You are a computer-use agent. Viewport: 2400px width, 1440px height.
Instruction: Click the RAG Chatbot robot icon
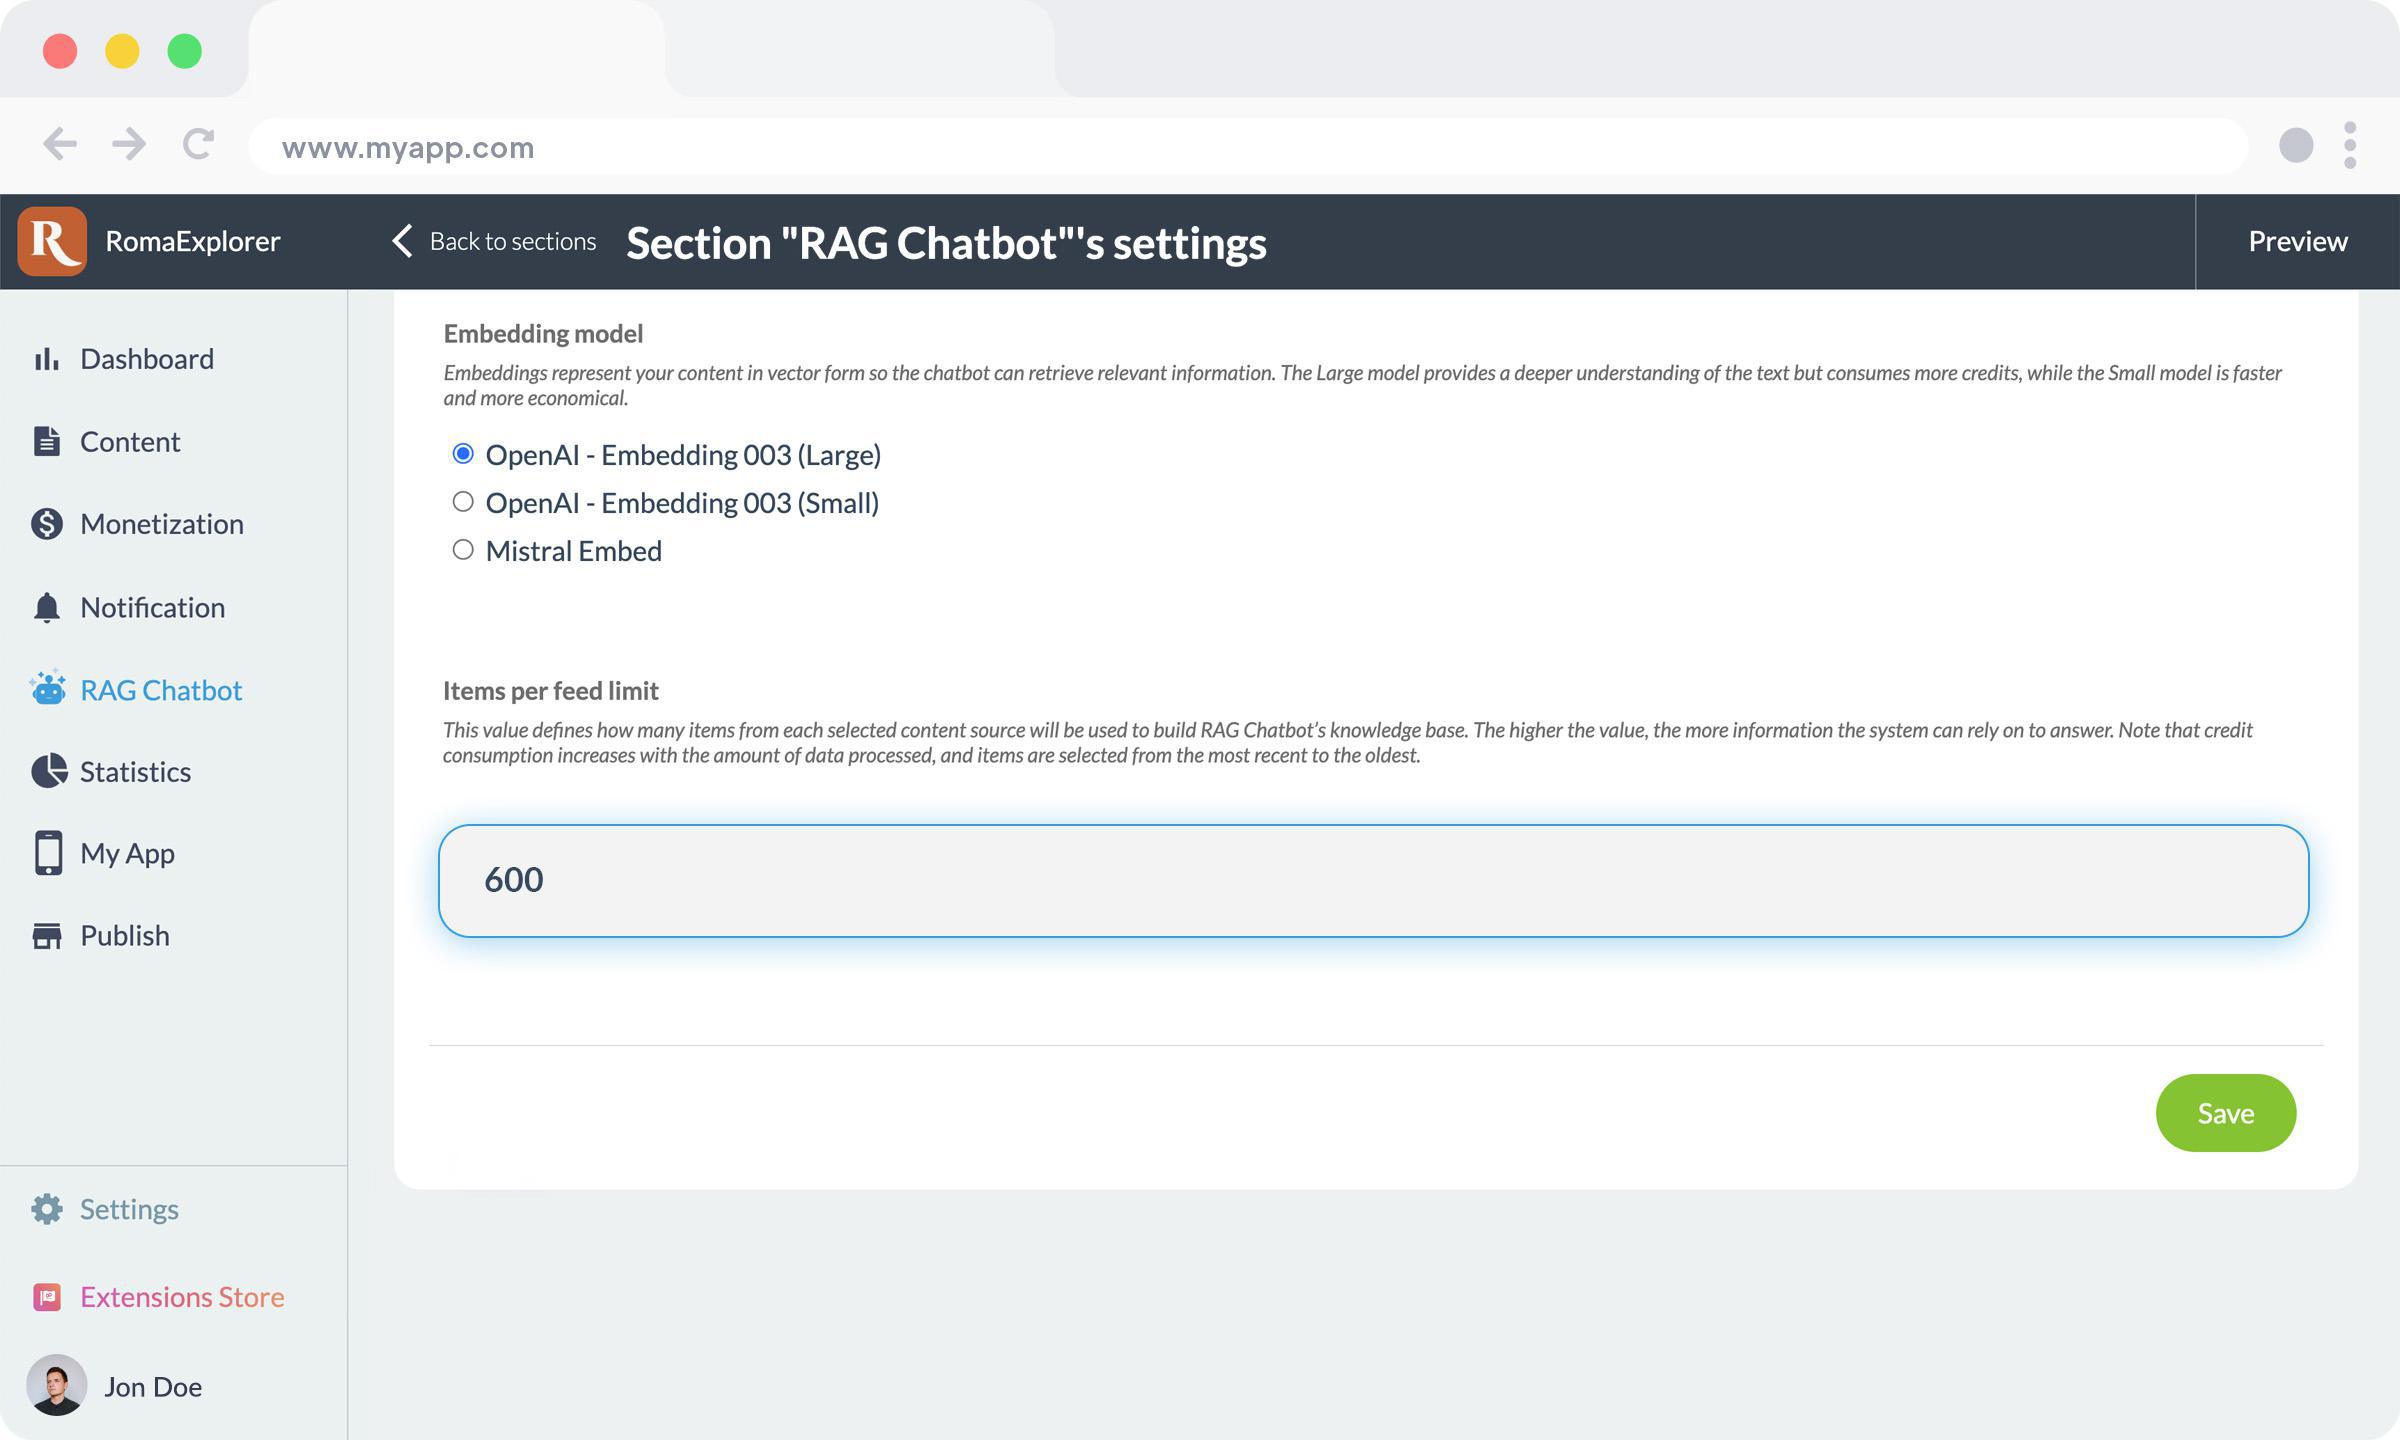[x=47, y=689]
